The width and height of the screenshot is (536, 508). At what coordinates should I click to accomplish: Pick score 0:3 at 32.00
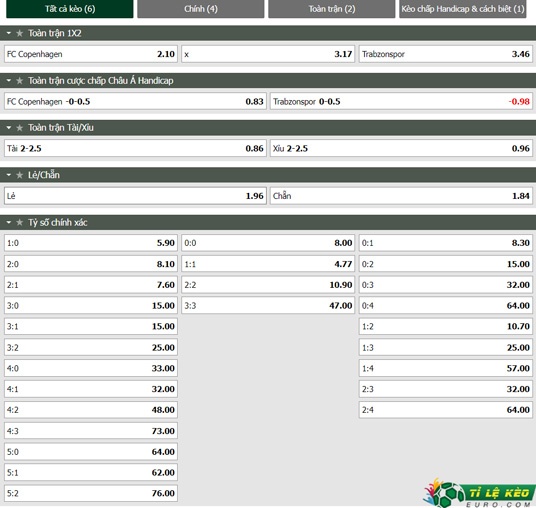click(445, 285)
